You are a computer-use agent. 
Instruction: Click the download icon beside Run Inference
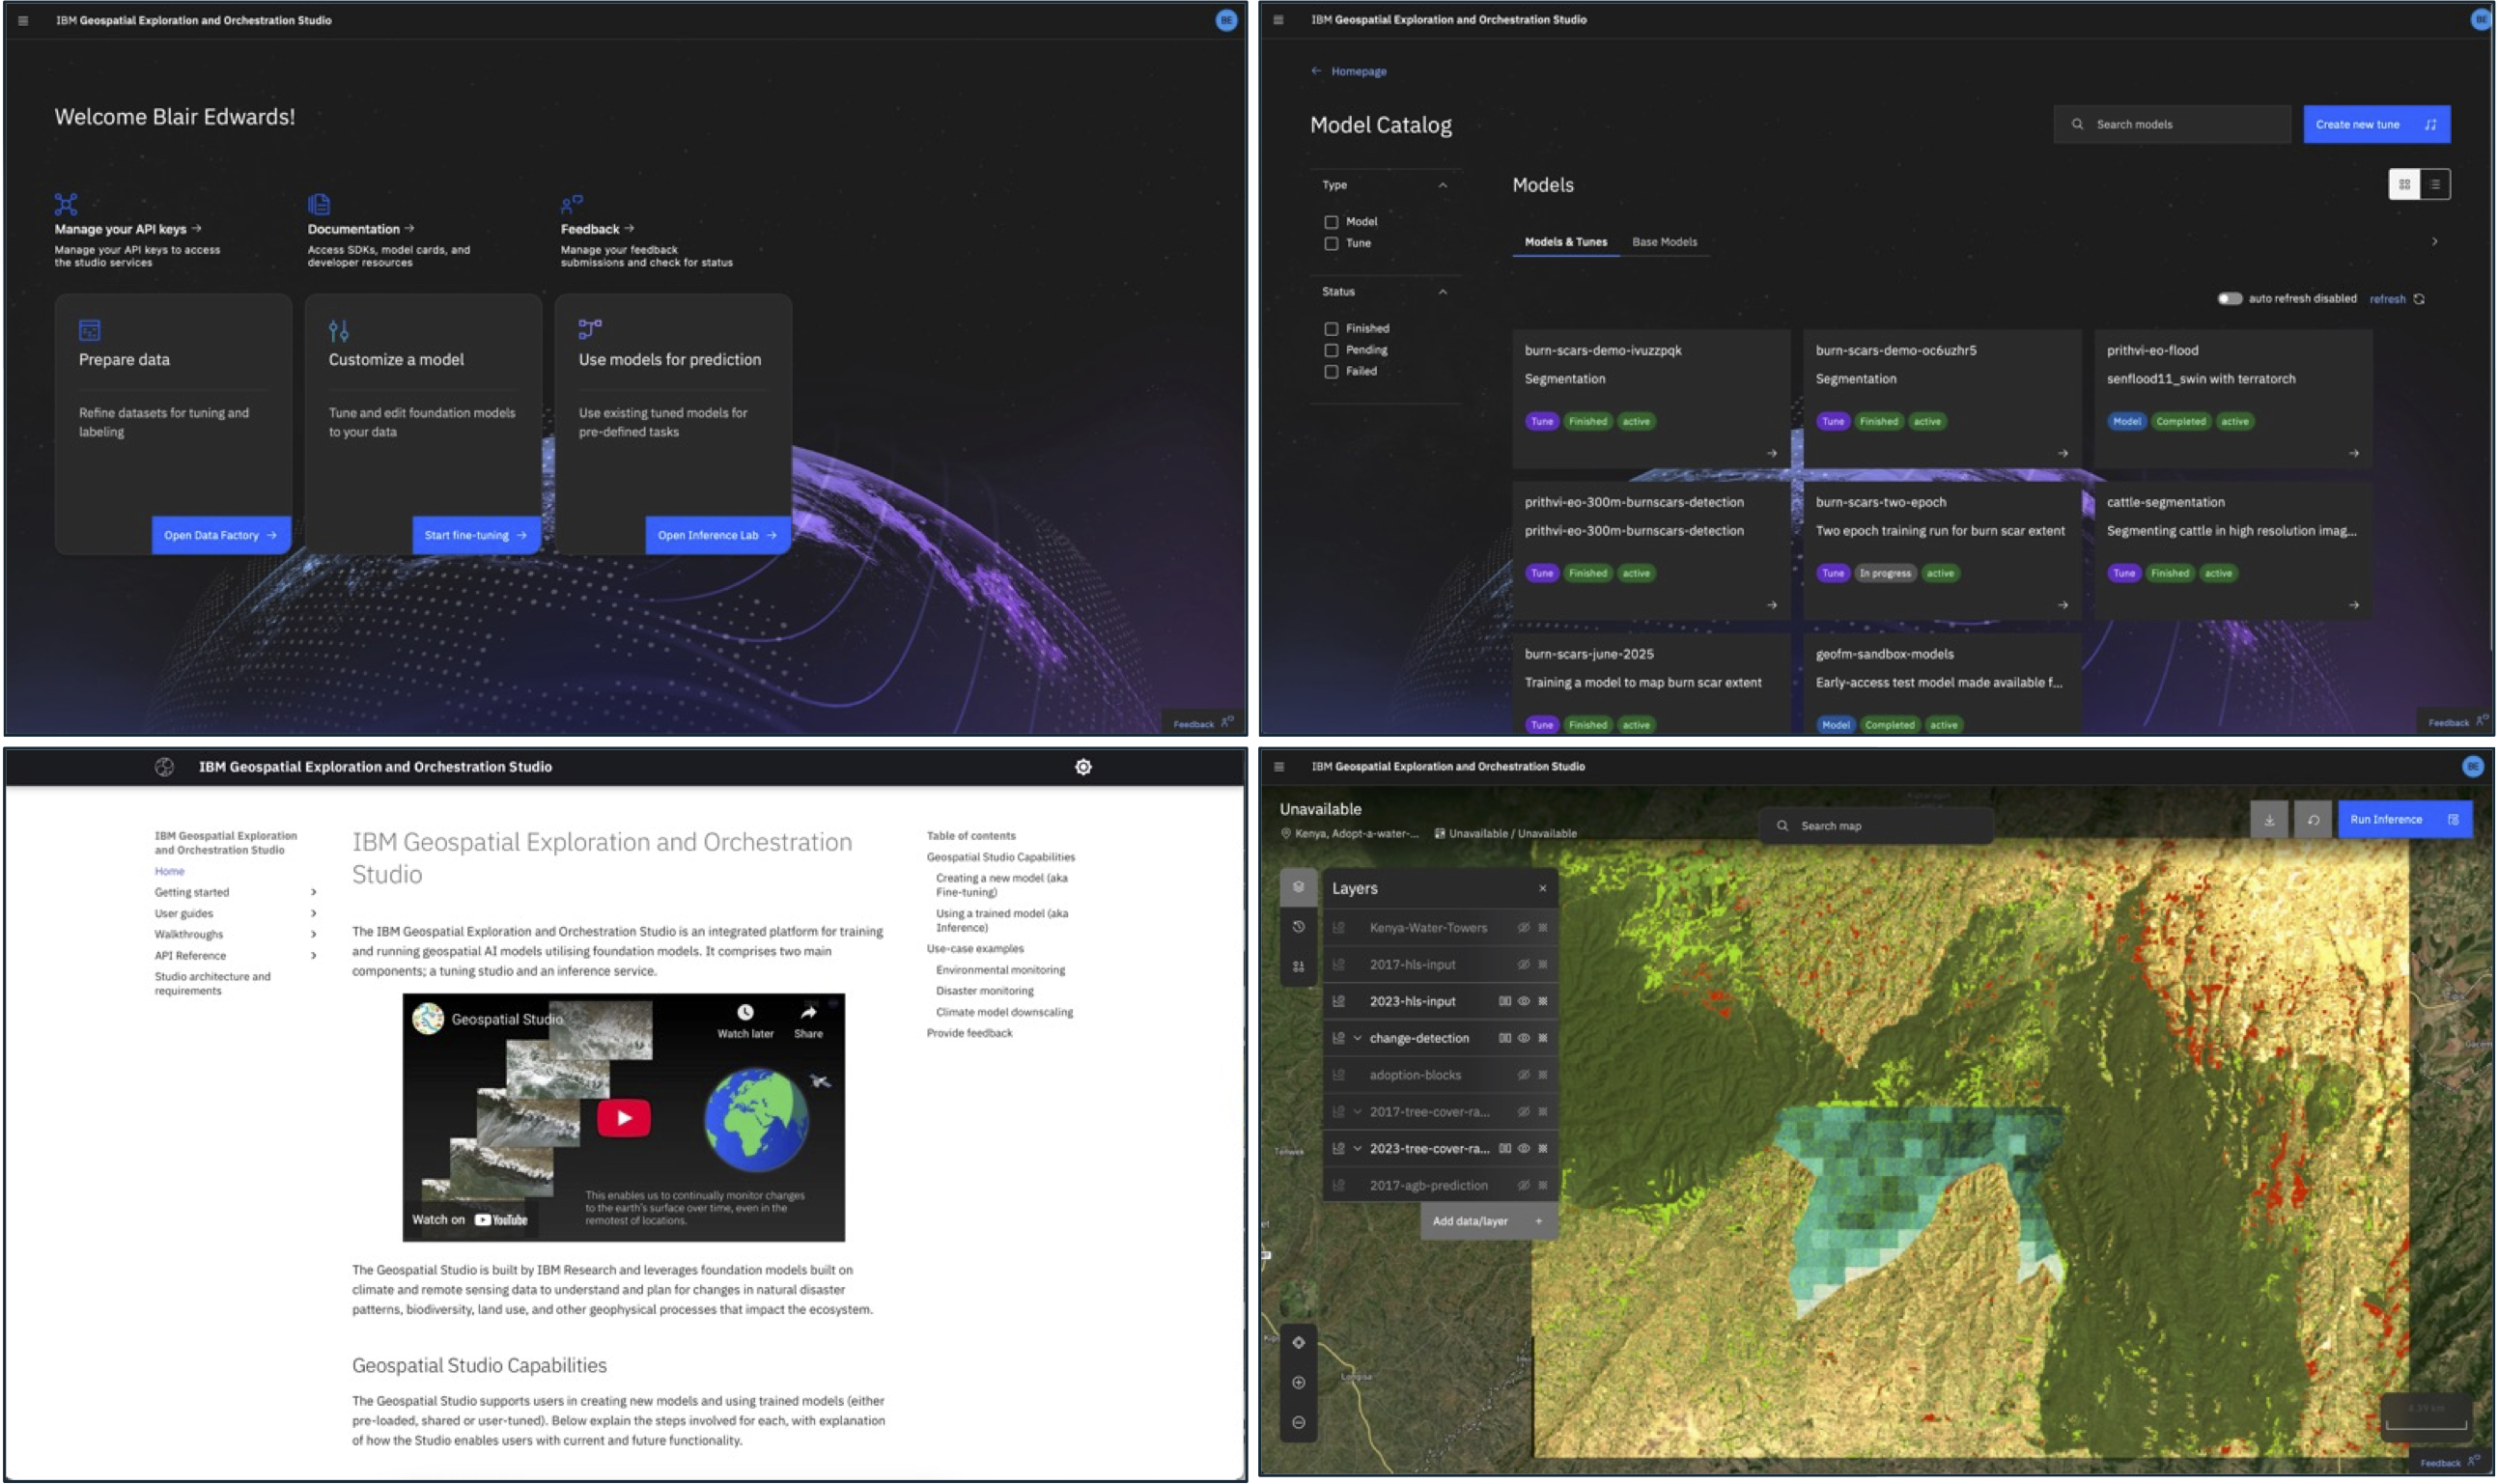click(2269, 820)
